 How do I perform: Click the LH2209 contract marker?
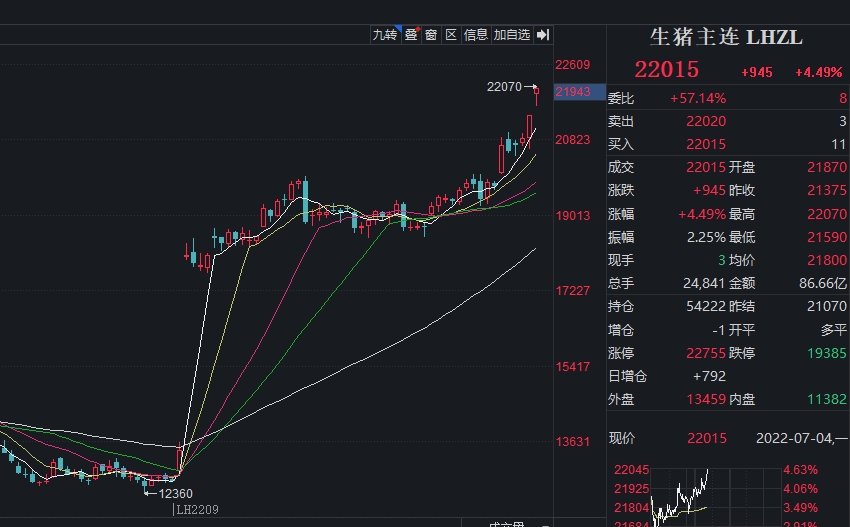pos(197,510)
